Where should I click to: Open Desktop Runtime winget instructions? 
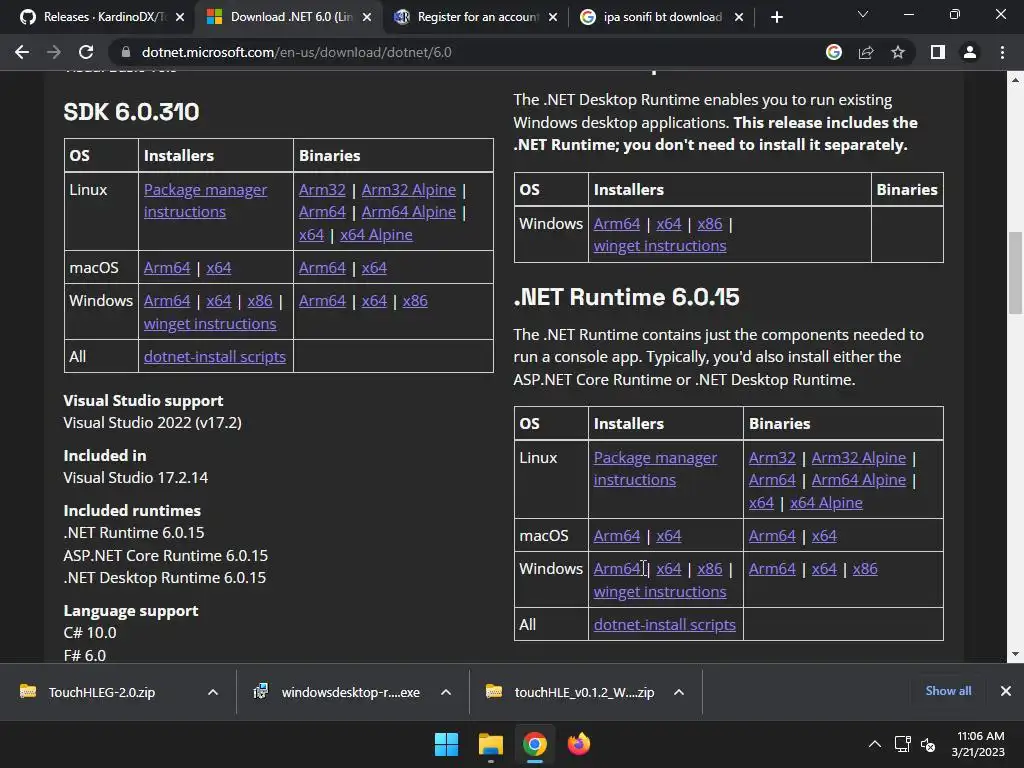pos(660,246)
